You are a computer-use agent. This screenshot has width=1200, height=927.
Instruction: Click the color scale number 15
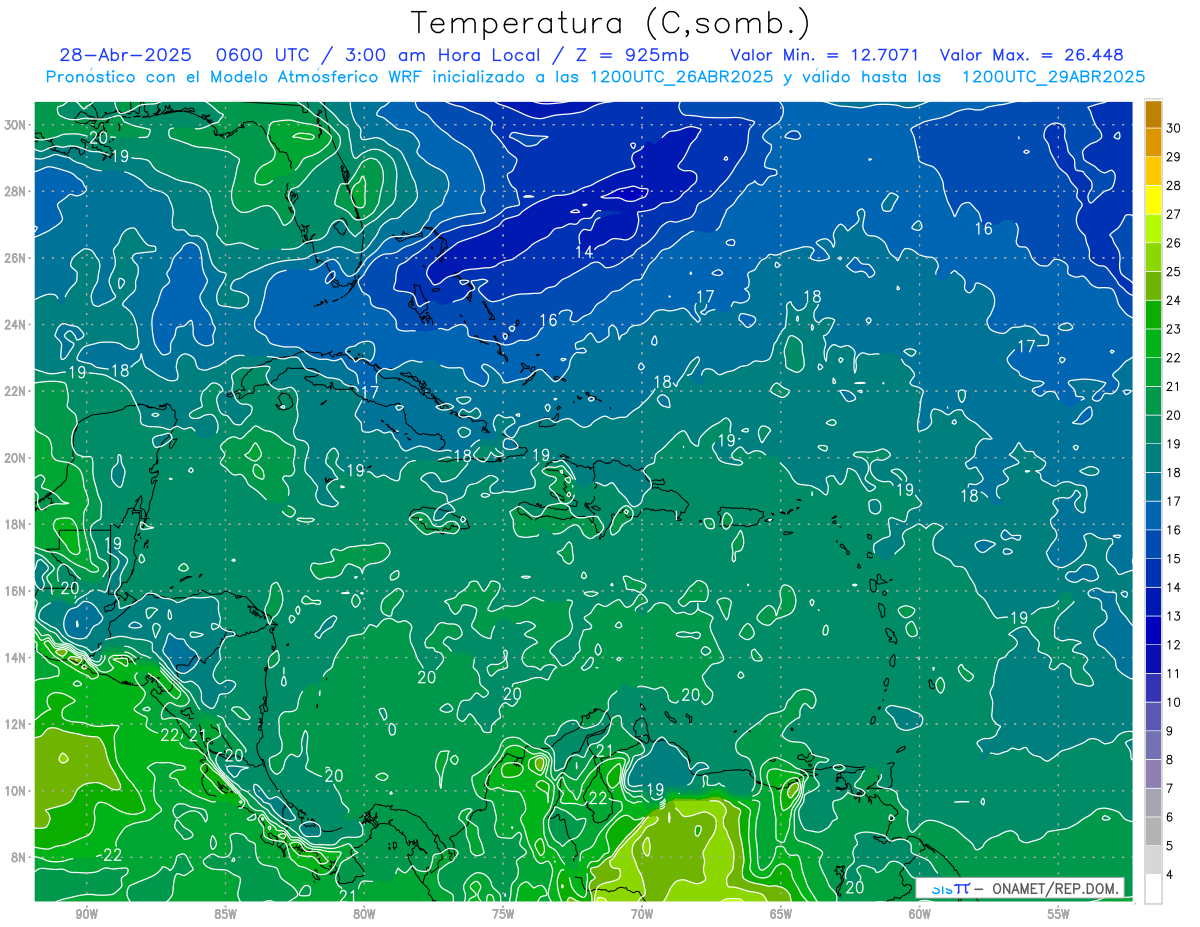[1174, 558]
